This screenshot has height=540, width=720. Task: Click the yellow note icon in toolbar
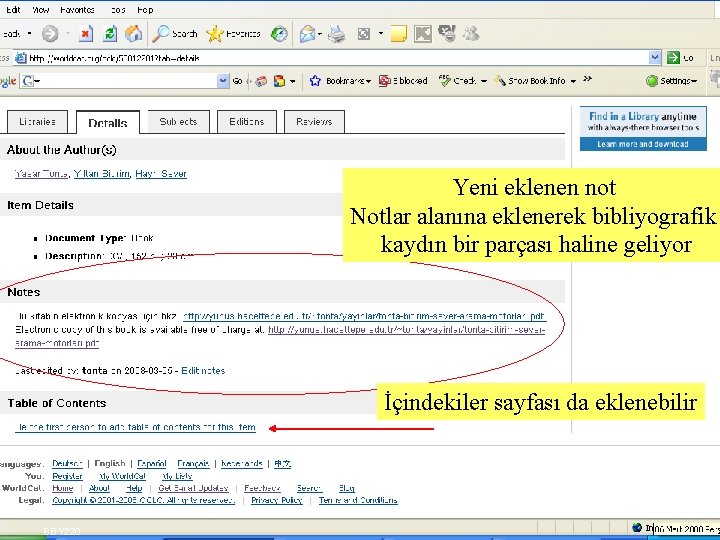coord(398,34)
